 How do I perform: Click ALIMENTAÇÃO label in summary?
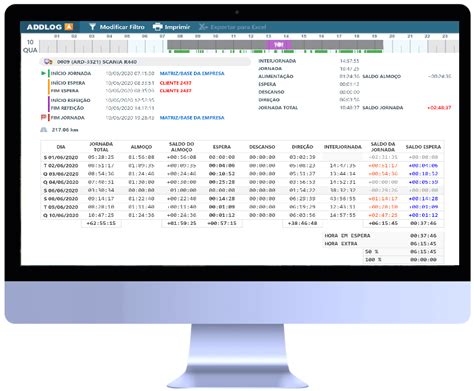[x=276, y=76]
